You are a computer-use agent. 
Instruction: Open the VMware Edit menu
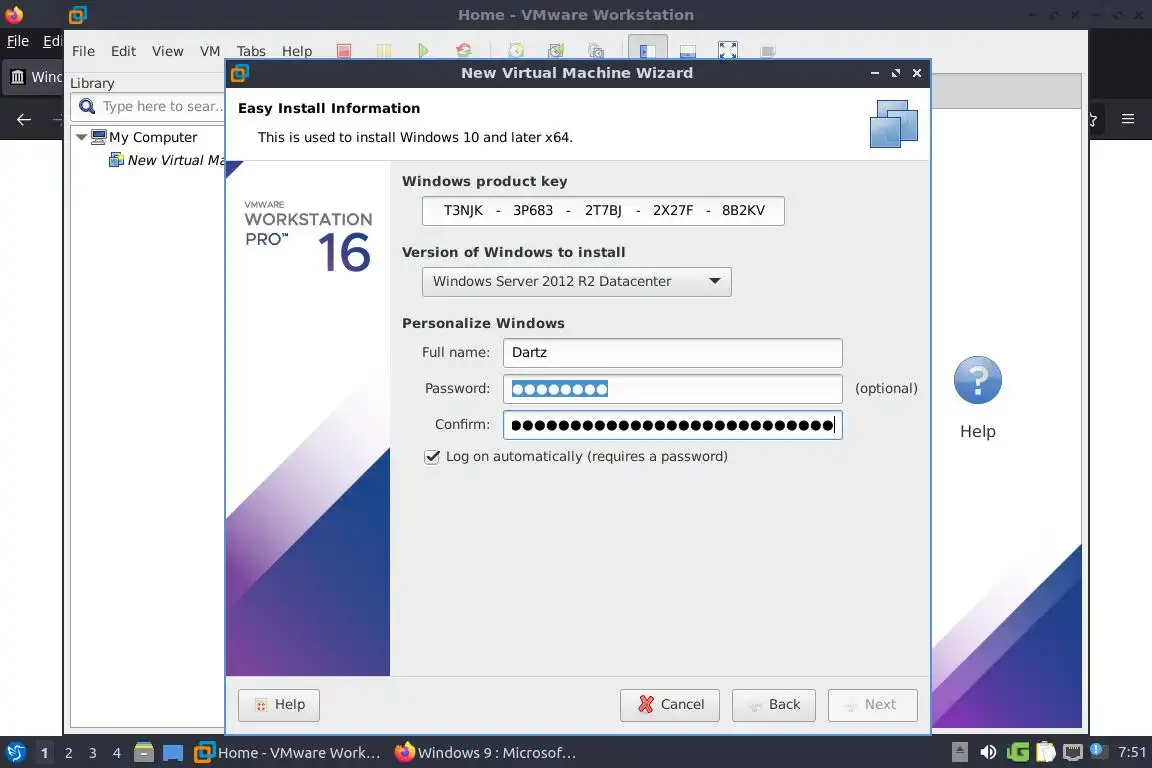click(123, 51)
